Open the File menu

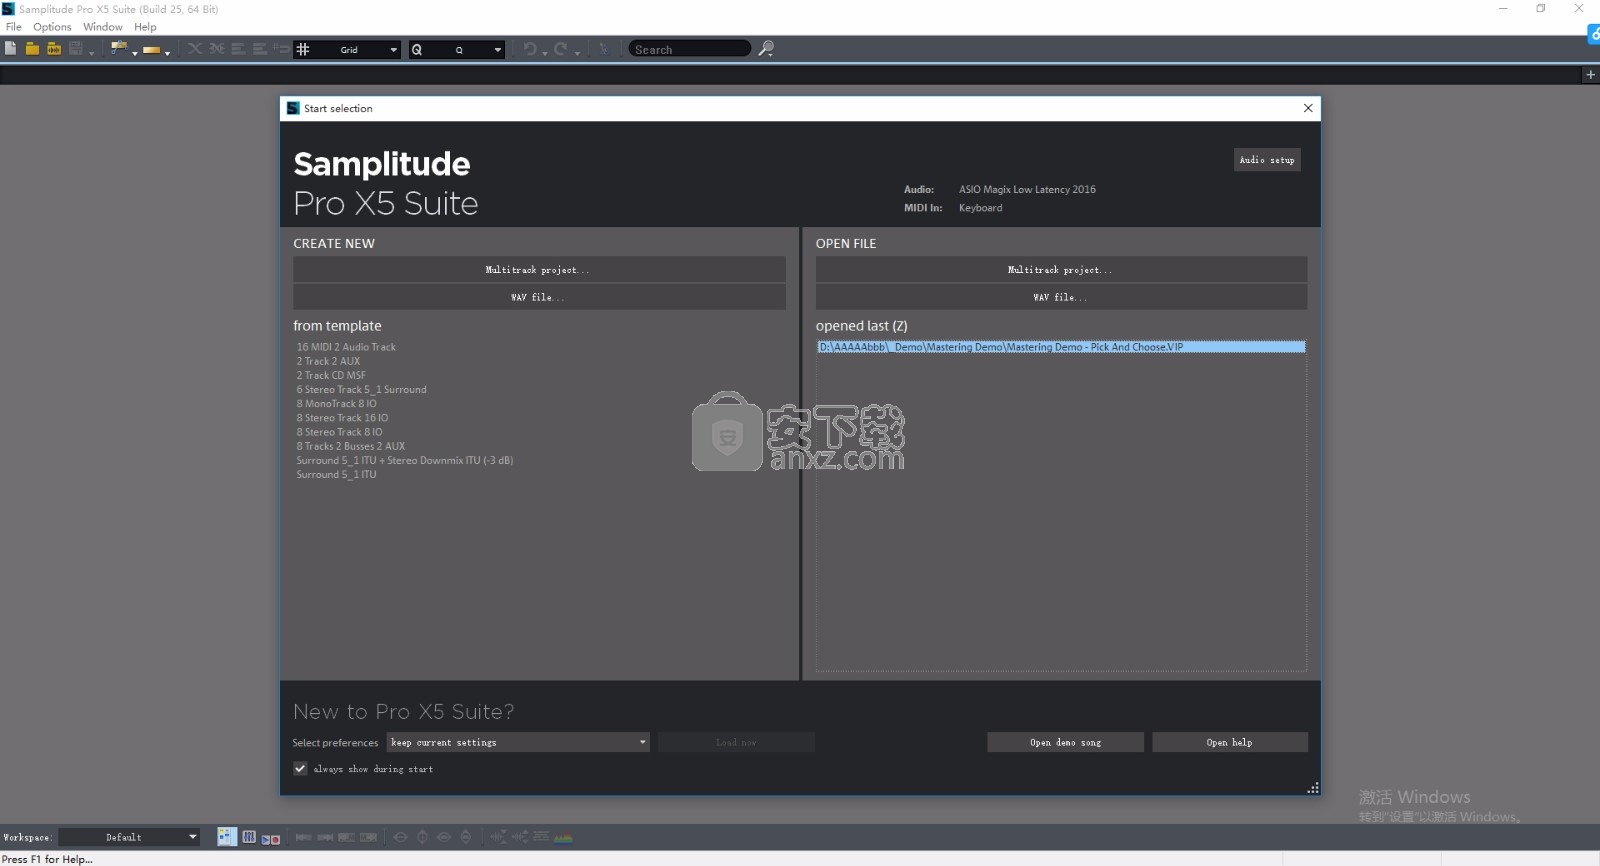(14, 27)
